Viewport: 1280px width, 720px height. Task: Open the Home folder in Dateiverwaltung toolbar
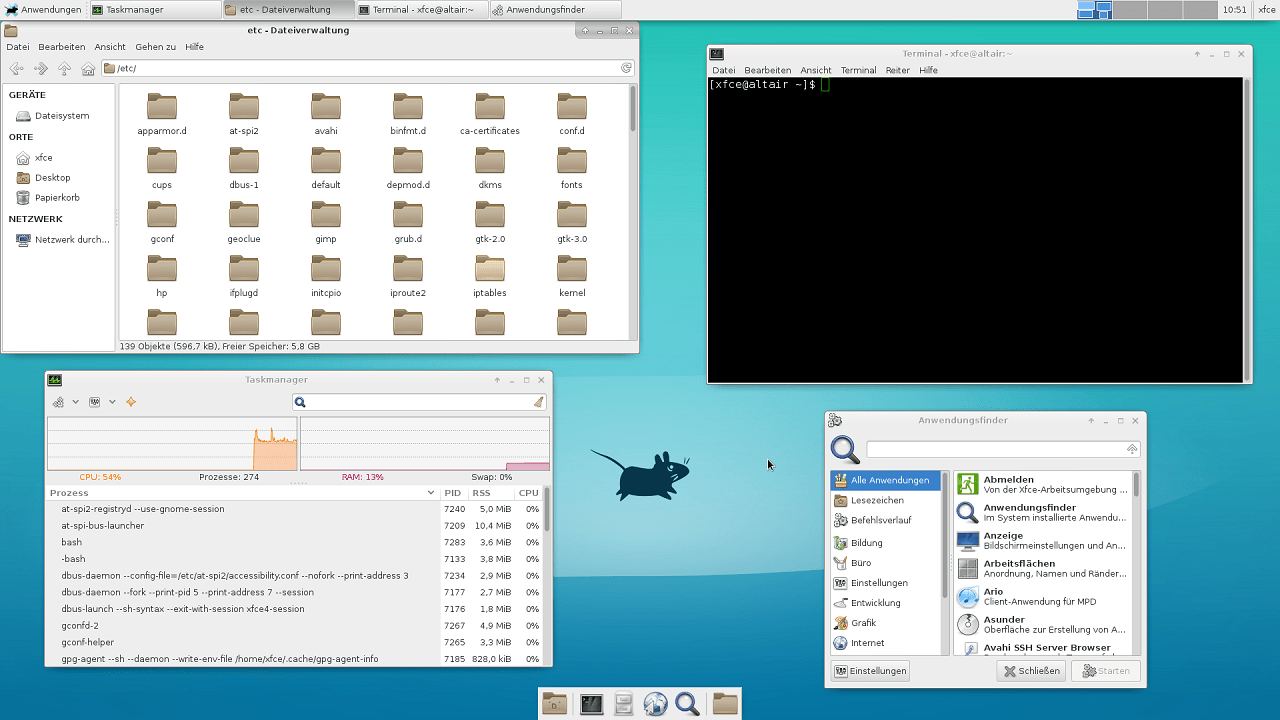(x=88, y=68)
